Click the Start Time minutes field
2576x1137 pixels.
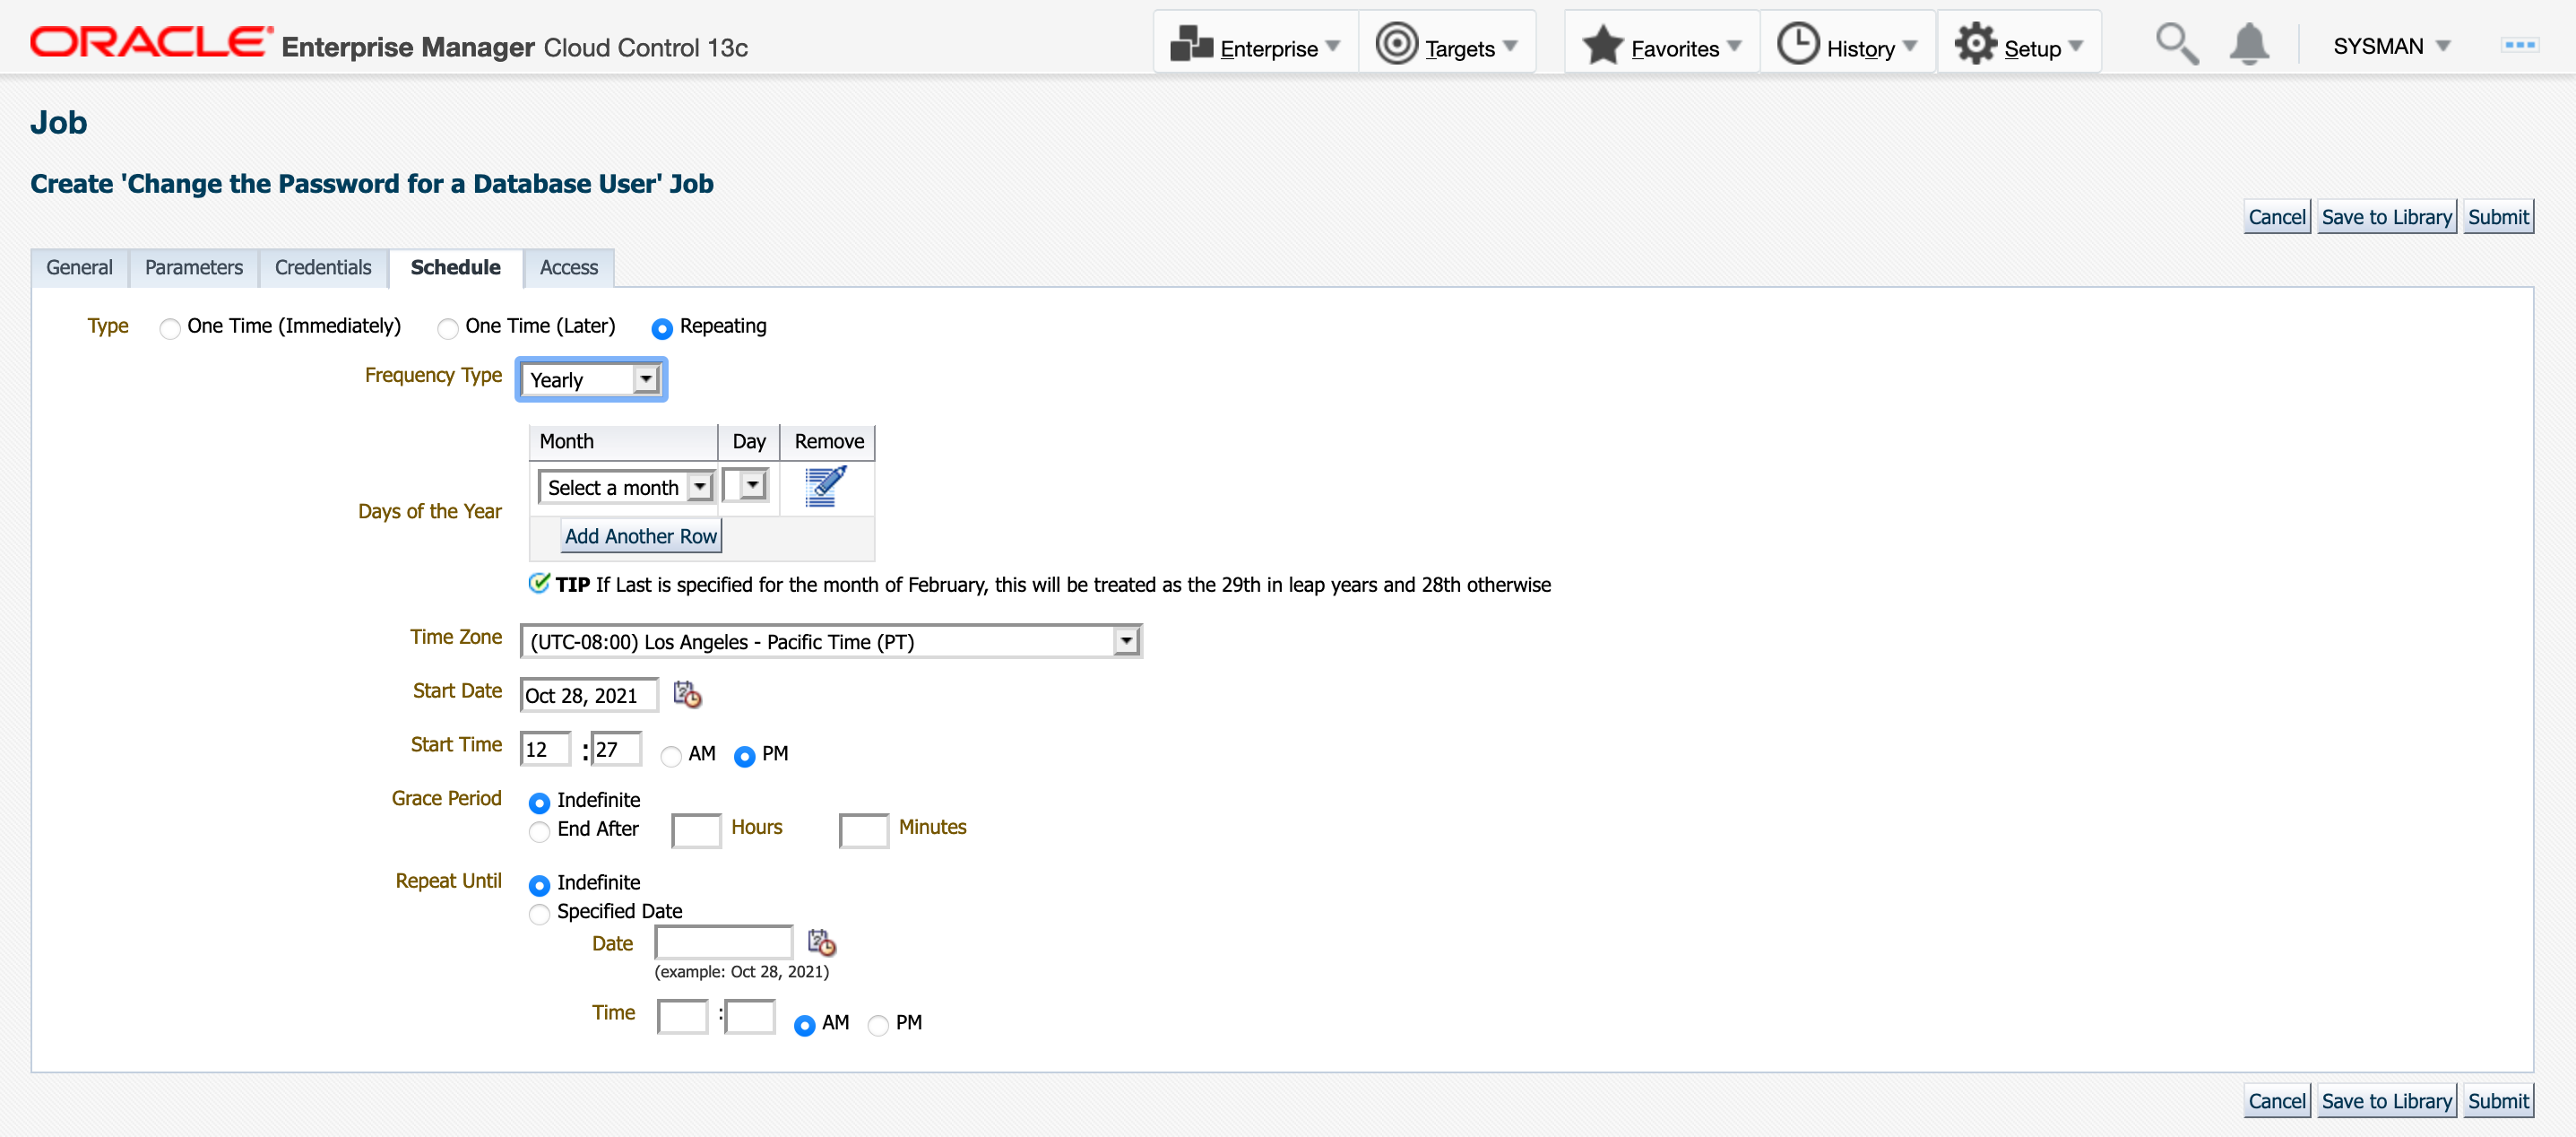coord(615,750)
